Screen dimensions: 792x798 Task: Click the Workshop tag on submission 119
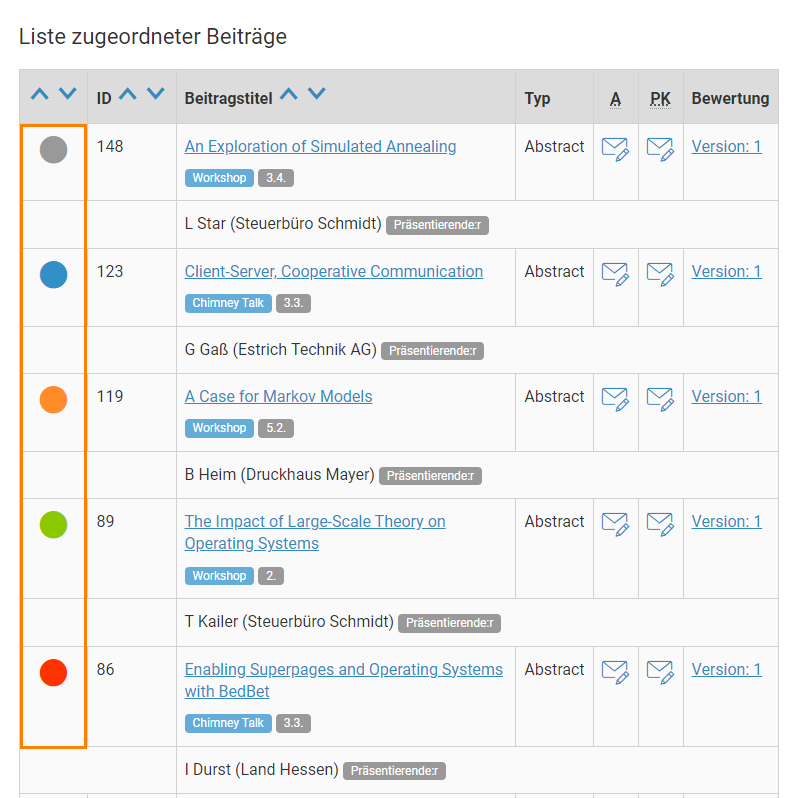pos(219,428)
